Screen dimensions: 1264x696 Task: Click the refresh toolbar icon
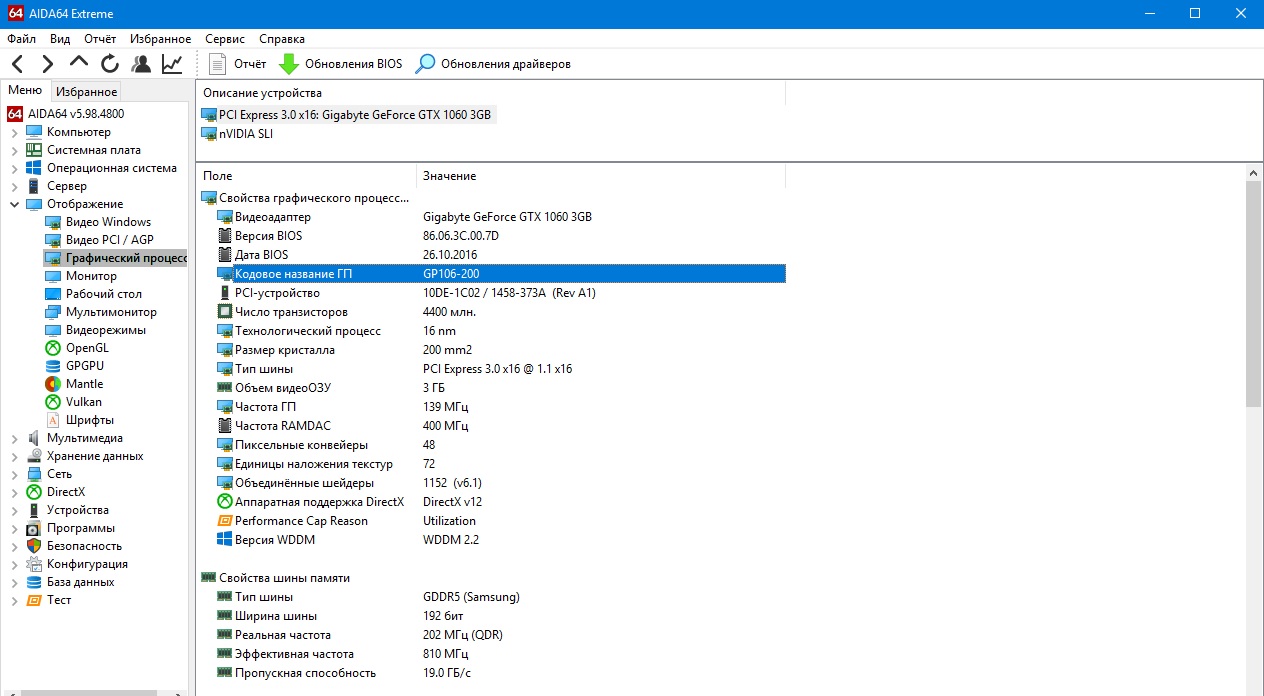[x=110, y=64]
